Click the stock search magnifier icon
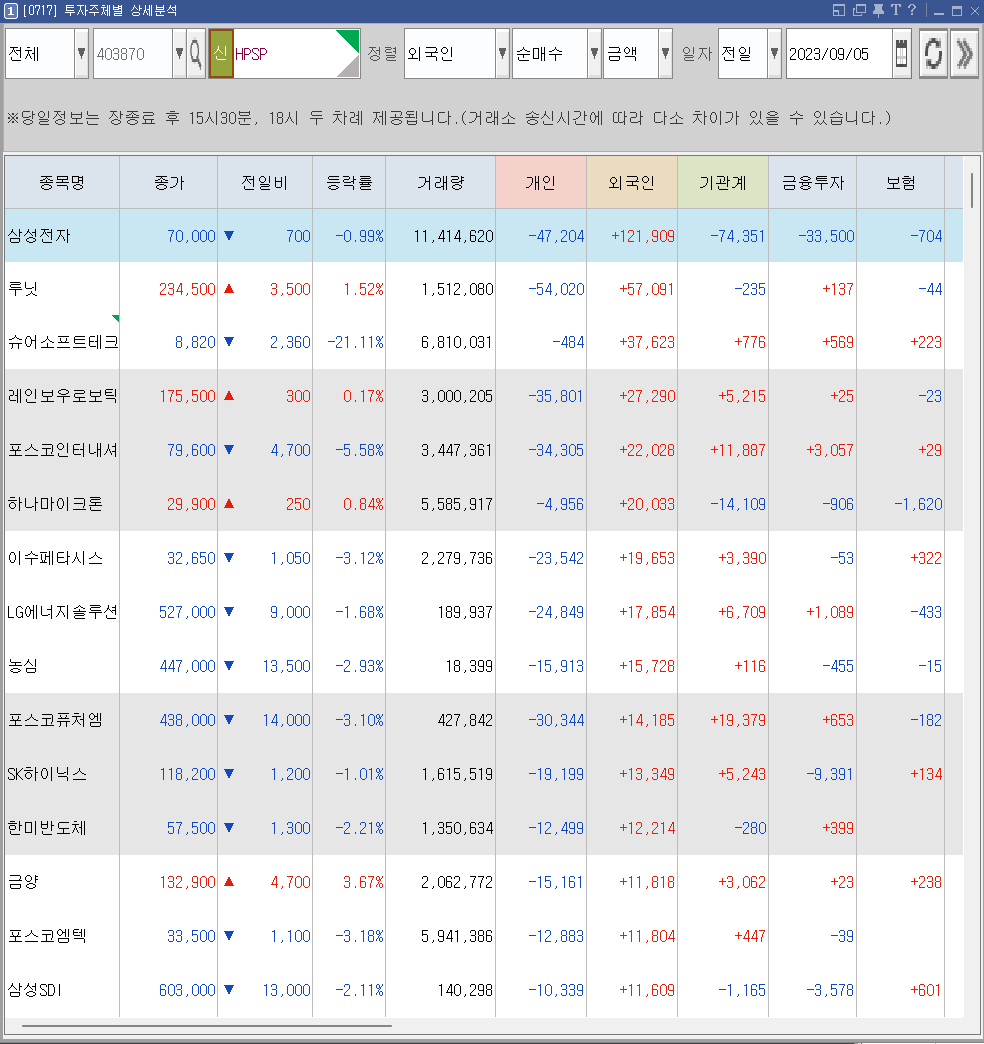The width and height of the screenshot is (984, 1044). click(x=196, y=53)
